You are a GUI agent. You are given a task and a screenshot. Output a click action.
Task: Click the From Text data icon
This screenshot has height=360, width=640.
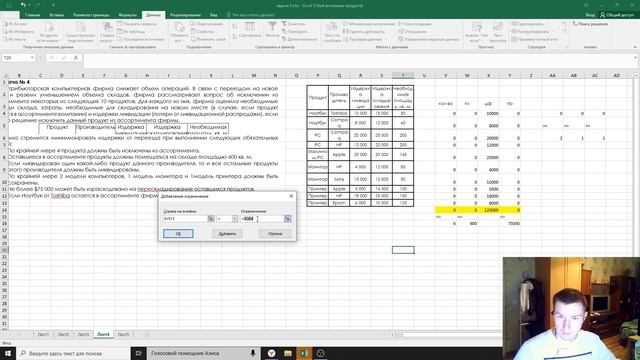pos(15,39)
